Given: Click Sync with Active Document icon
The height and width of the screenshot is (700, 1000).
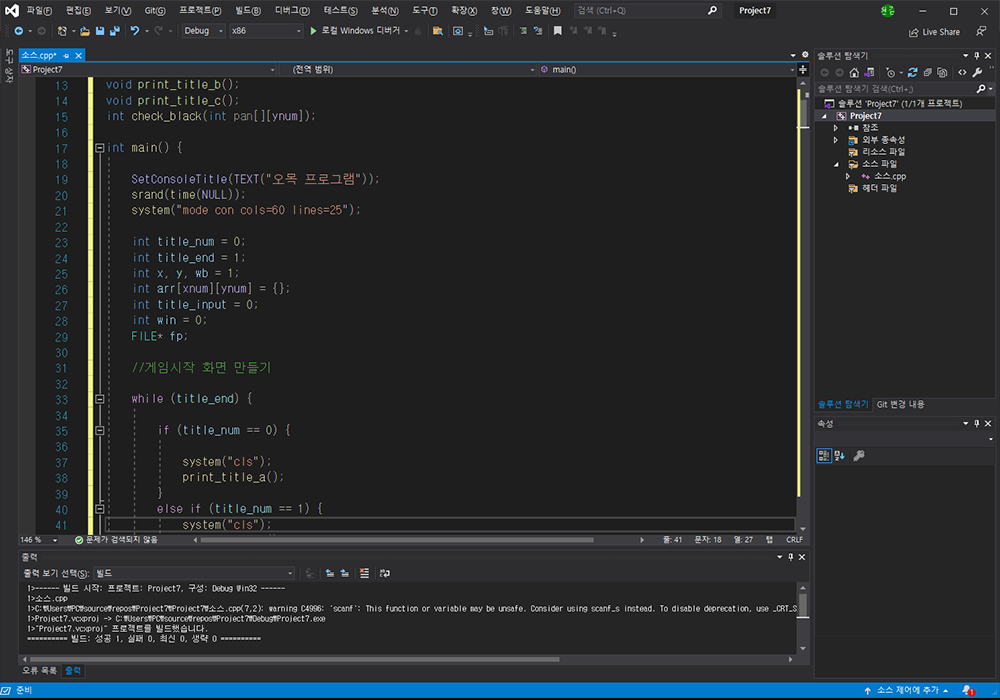Looking at the screenshot, I should 913,73.
